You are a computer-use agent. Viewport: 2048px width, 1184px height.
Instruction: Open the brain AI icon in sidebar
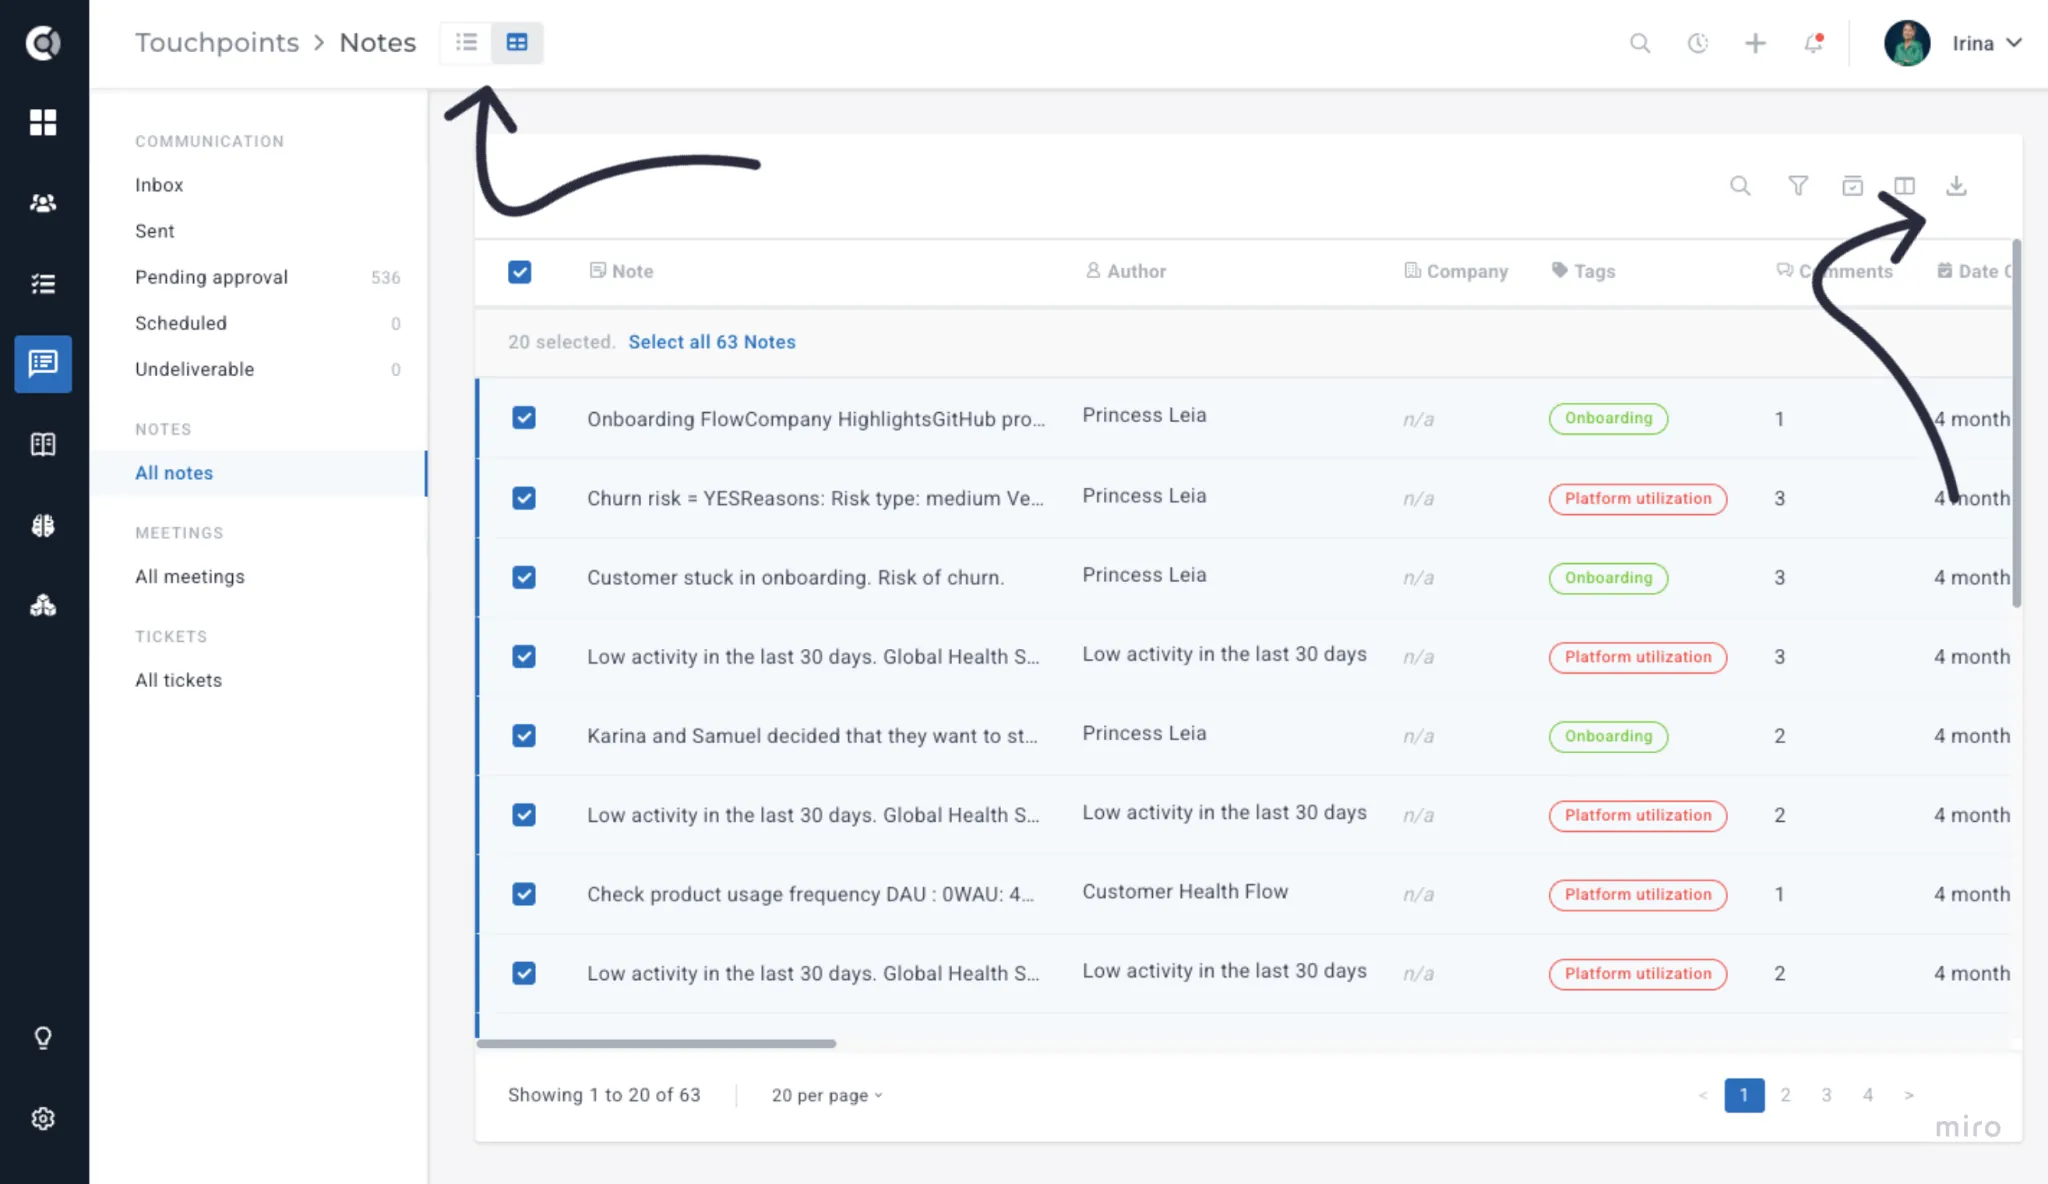click(x=43, y=525)
